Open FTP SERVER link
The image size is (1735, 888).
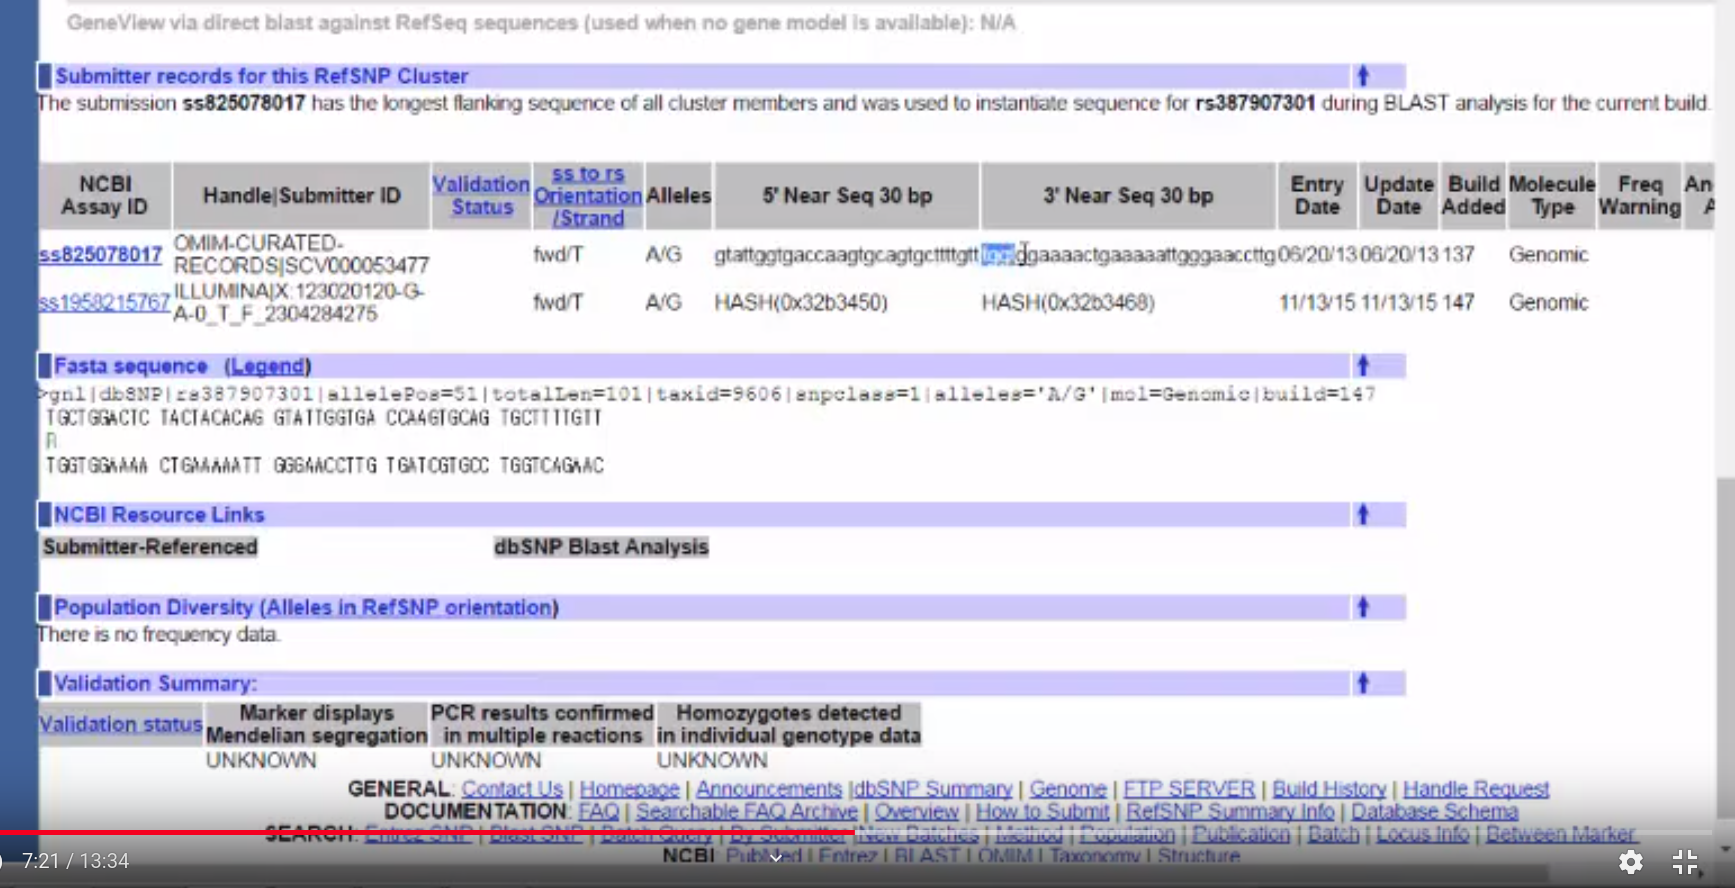[1189, 789]
